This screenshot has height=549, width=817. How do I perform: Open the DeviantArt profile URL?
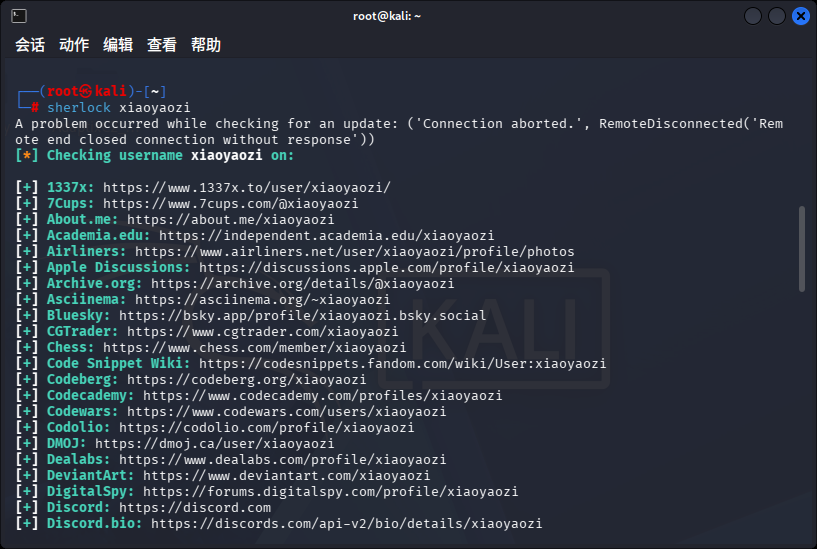pyautogui.click(x=286, y=476)
